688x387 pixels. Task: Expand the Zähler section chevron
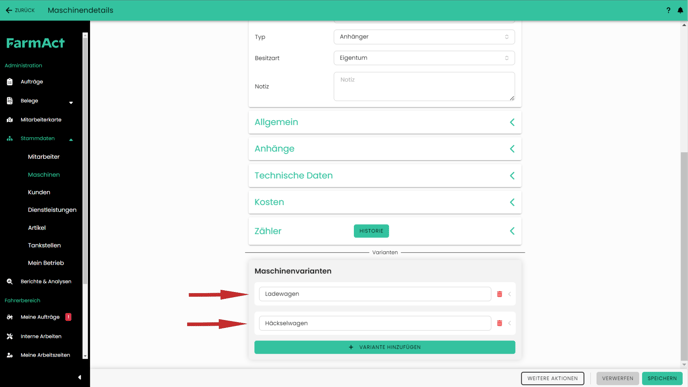(x=512, y=231)
